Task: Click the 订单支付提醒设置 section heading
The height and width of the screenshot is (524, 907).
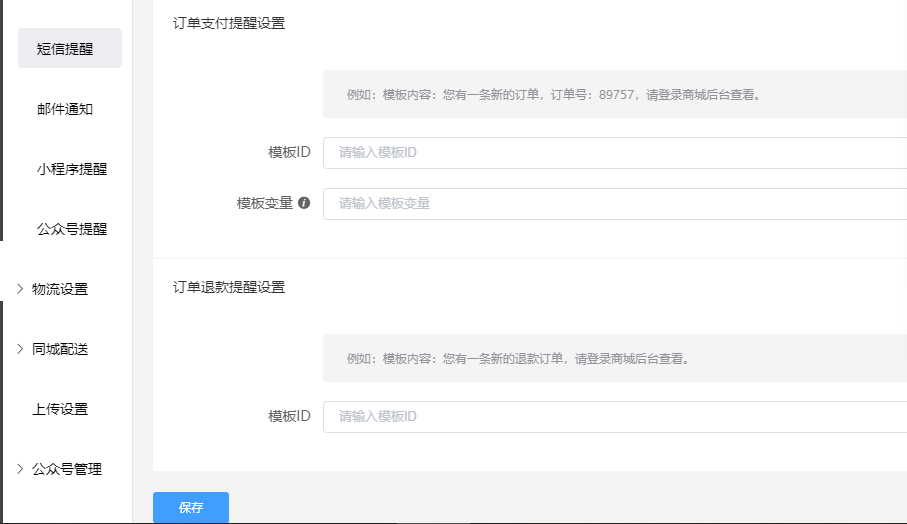Action: tap(229, 23)
